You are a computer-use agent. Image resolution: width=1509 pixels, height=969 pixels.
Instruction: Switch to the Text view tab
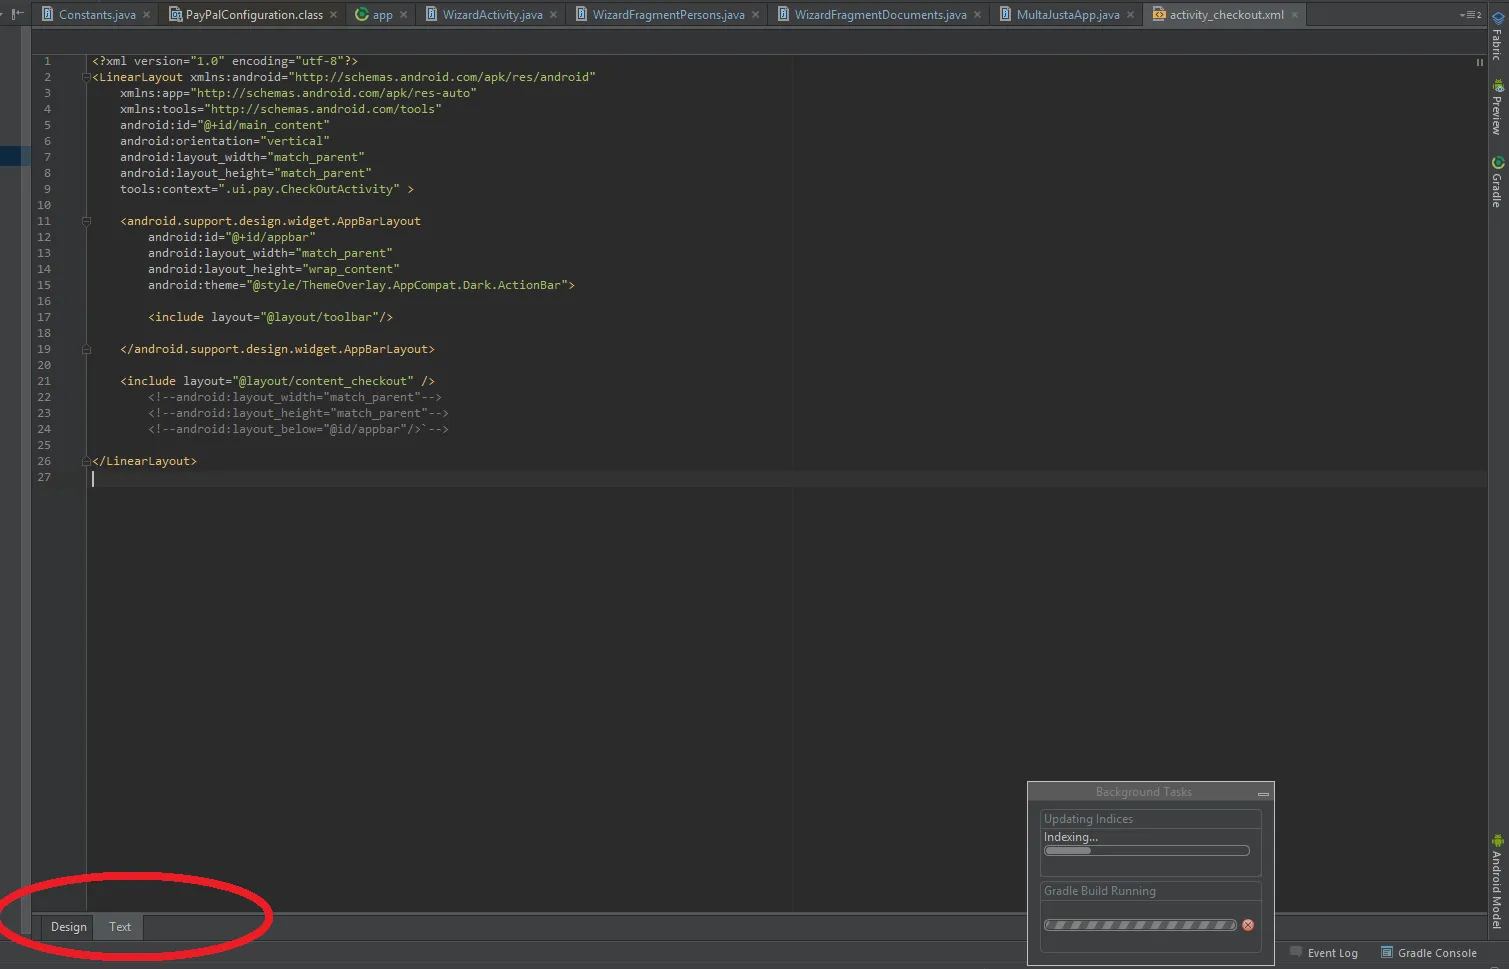click(120, 927)
